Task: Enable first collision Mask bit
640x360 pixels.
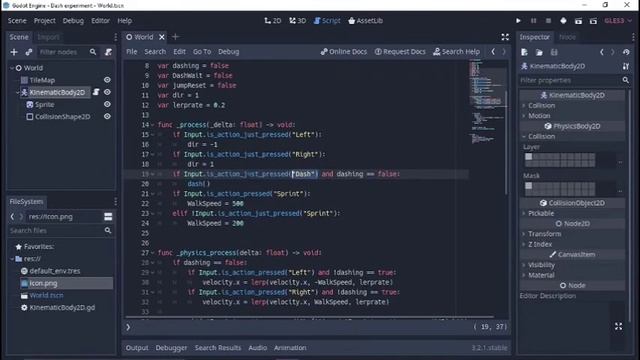Action: [x=529, y=186]
